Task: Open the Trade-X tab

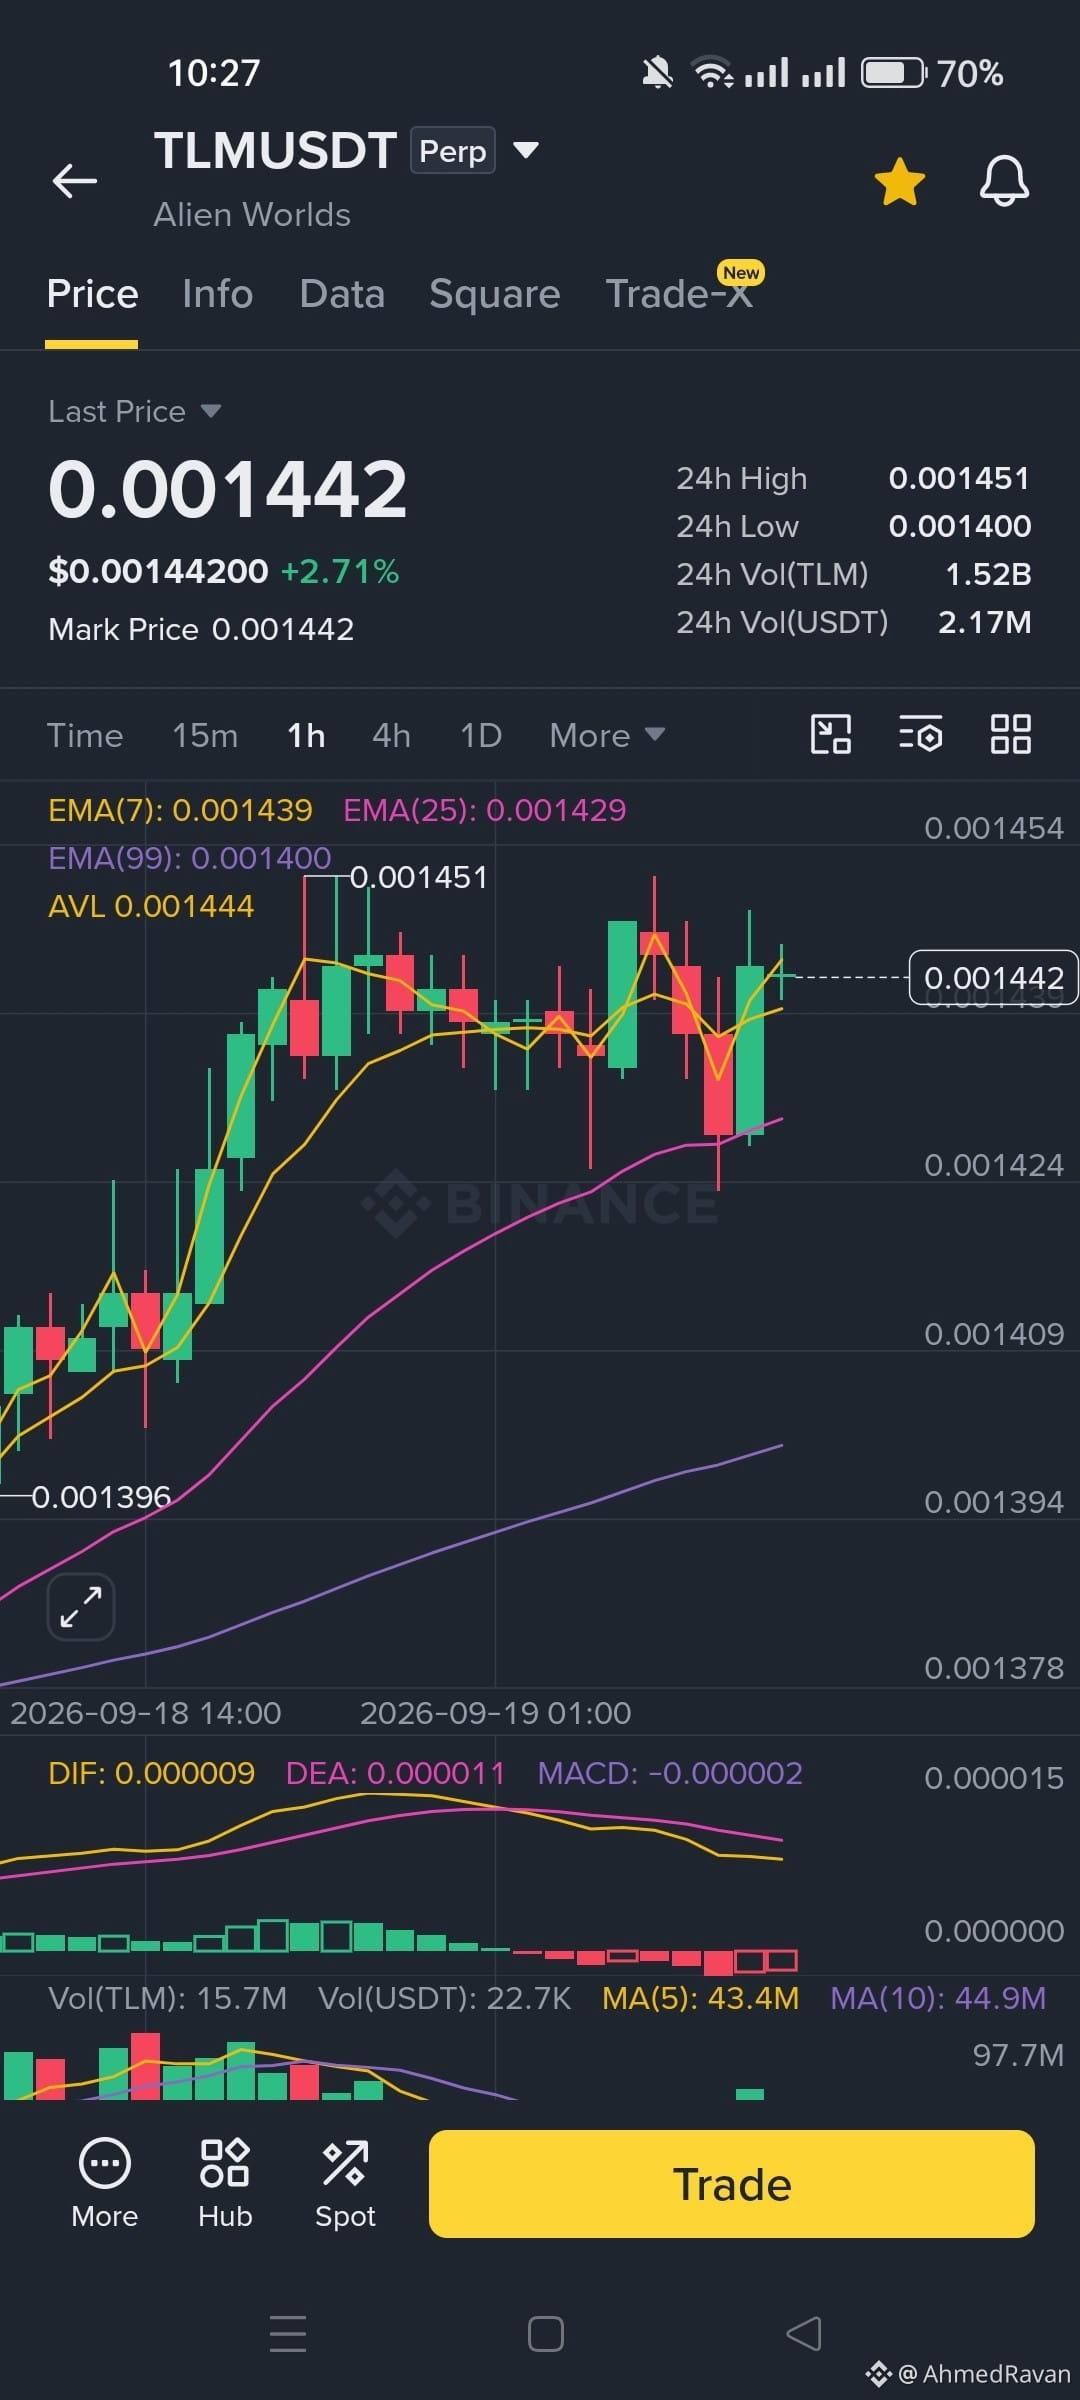Action: click(679, 294)
